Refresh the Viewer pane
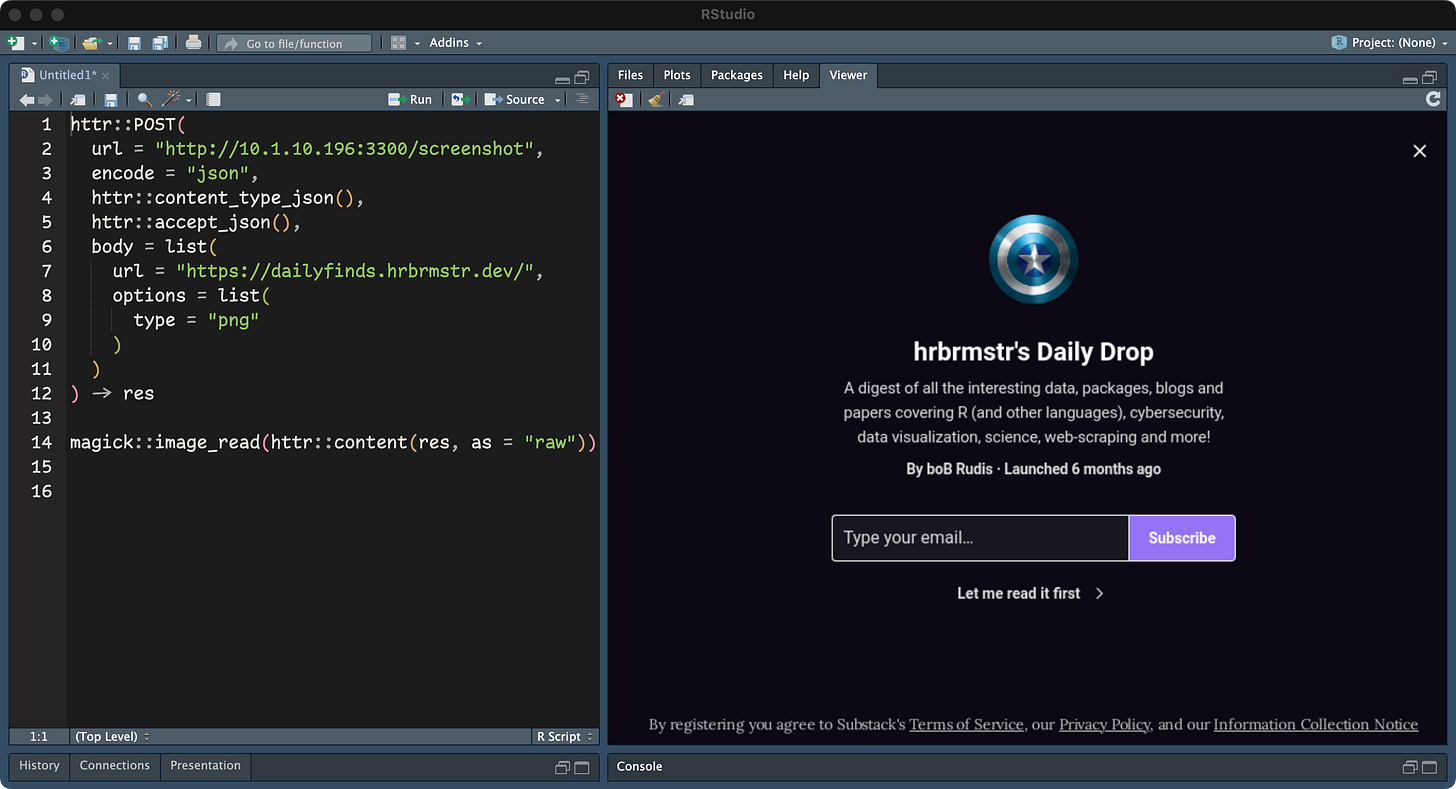The width and height of the screenshot is (1456, 789). coord(1433,99)
